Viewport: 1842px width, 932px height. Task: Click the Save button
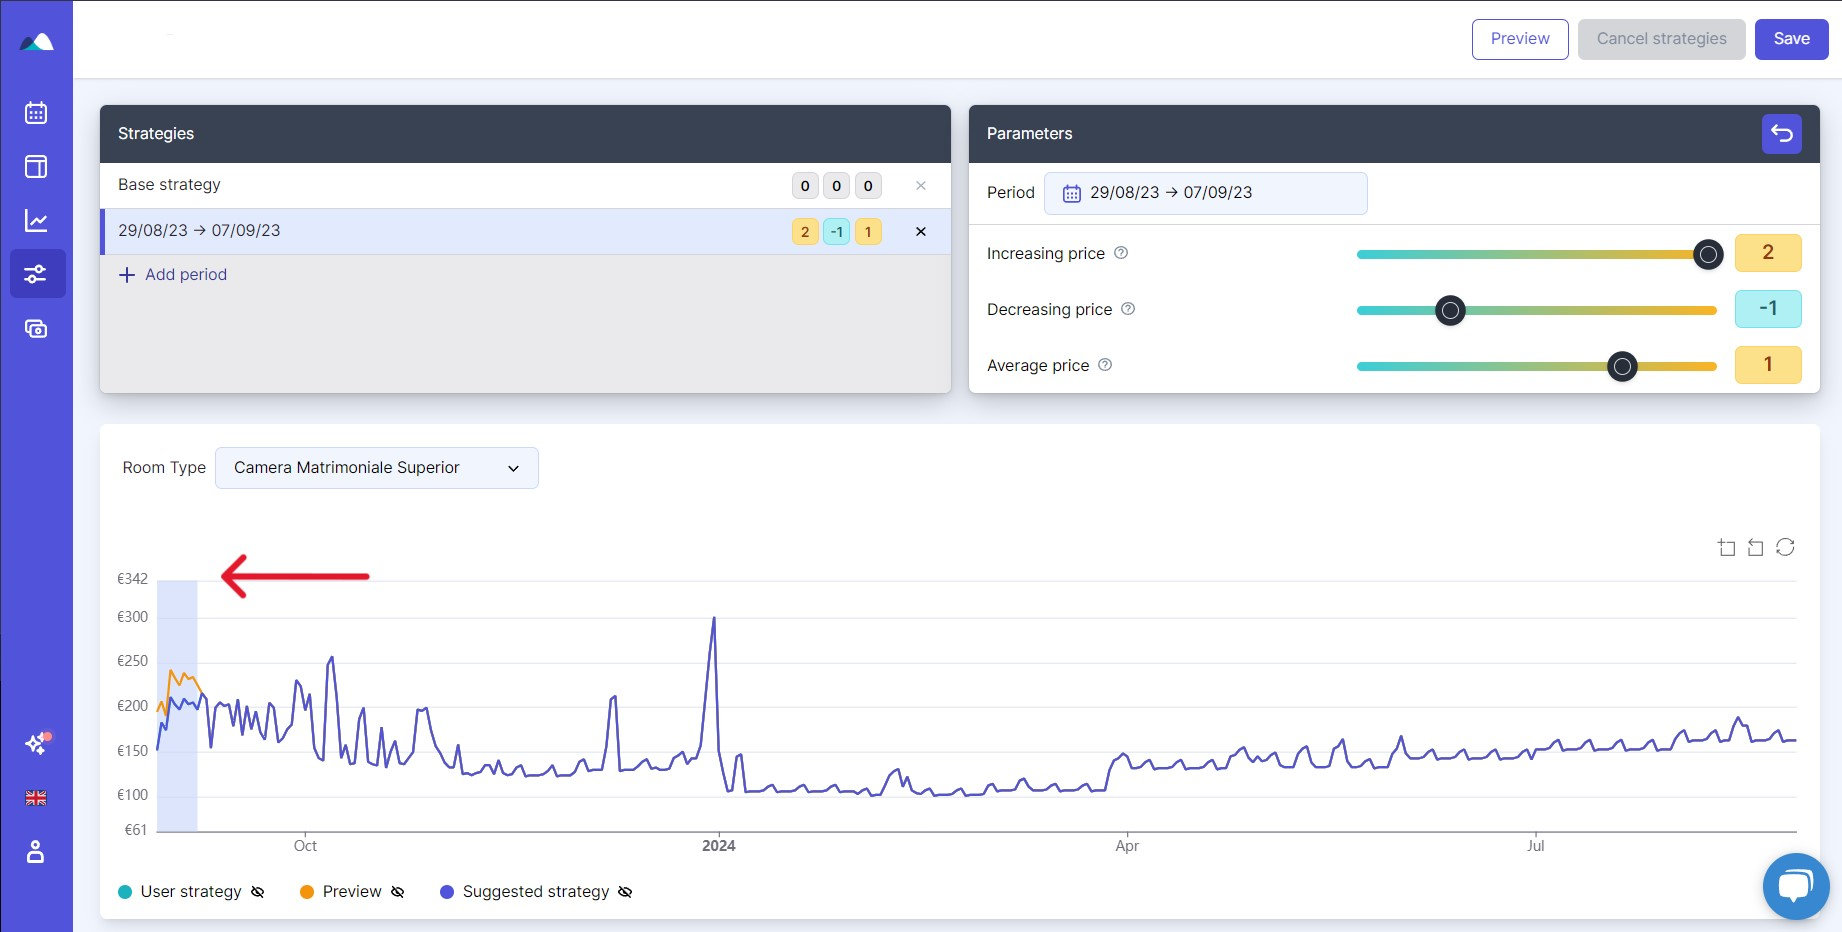[1791, 39]
